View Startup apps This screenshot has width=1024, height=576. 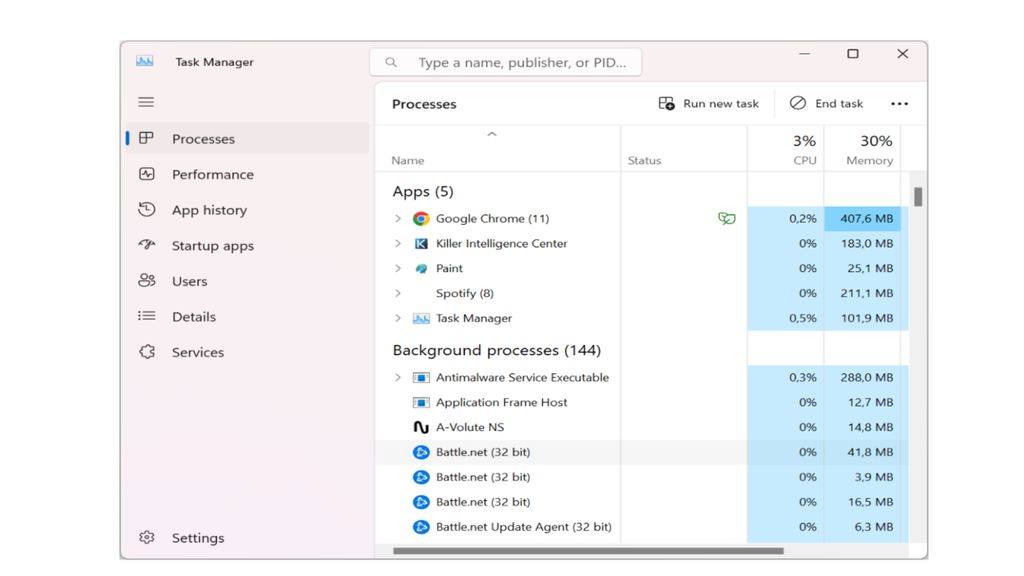click(x=210, y=245)
